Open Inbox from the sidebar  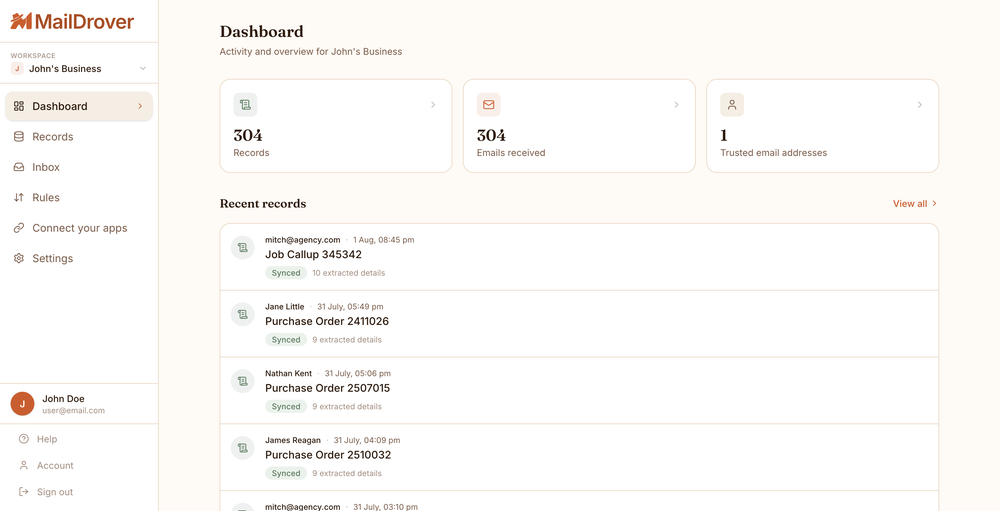[79, 167]
